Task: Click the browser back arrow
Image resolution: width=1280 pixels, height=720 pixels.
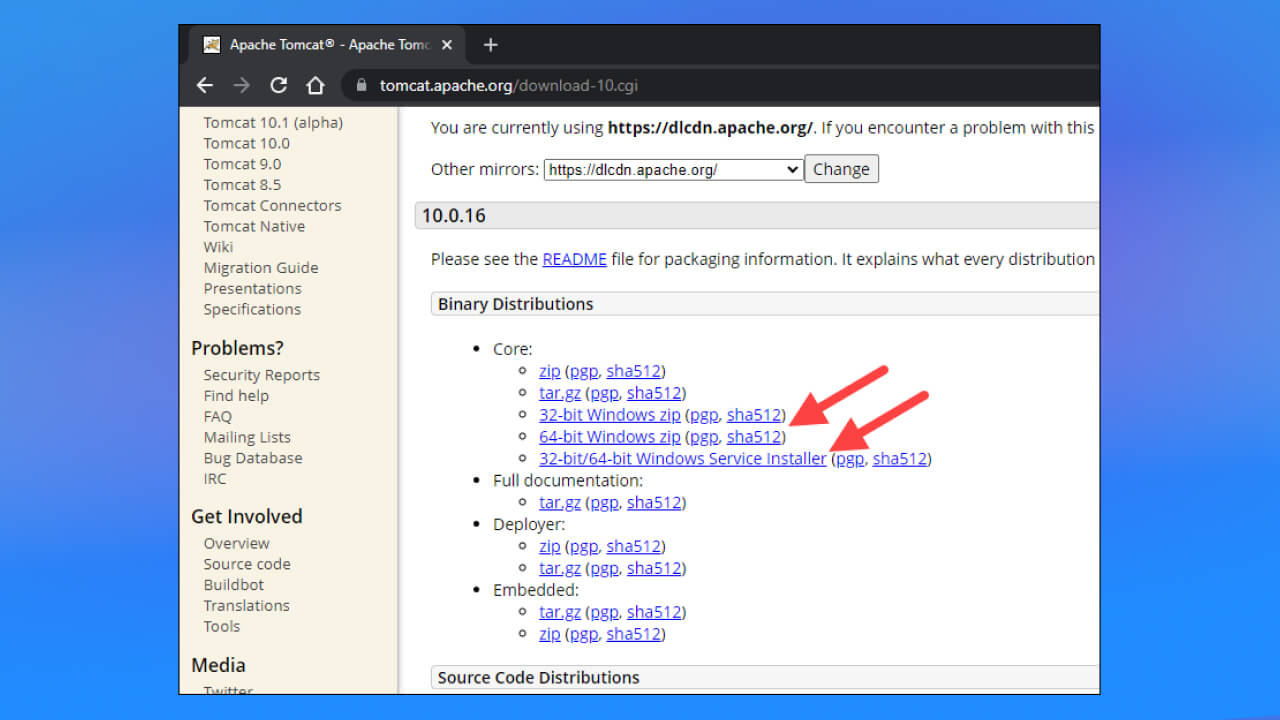Action: 205,85
